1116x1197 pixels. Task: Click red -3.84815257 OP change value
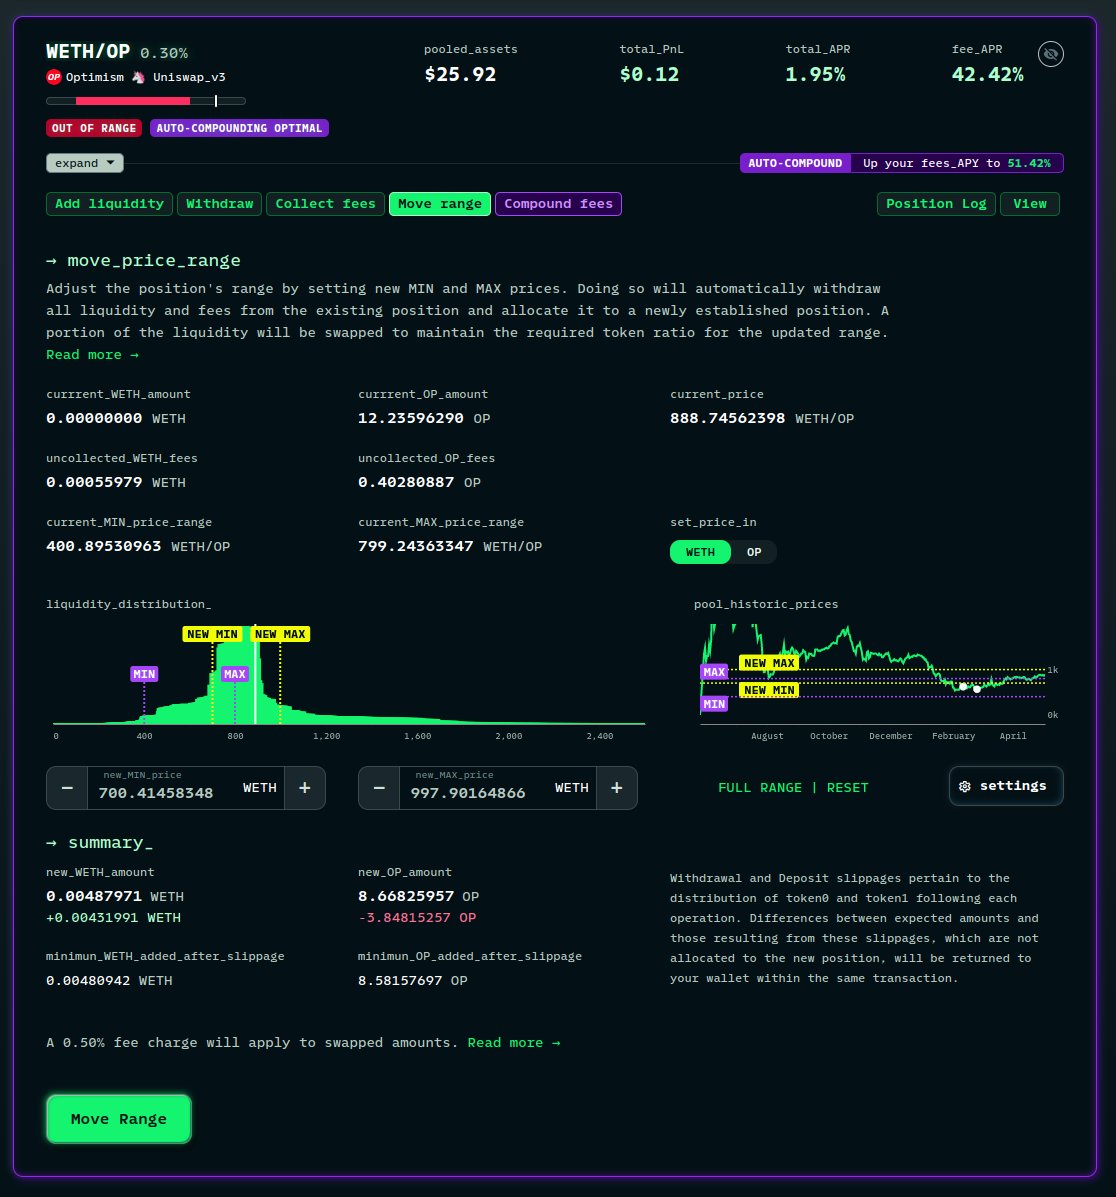coord(417,918)
